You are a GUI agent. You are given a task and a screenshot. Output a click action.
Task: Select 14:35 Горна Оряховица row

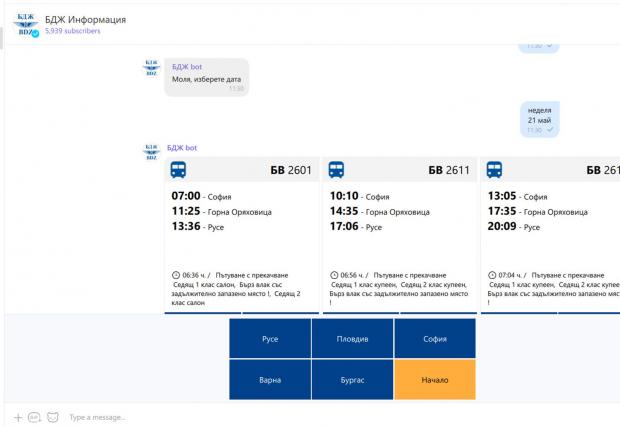(380, 212)
